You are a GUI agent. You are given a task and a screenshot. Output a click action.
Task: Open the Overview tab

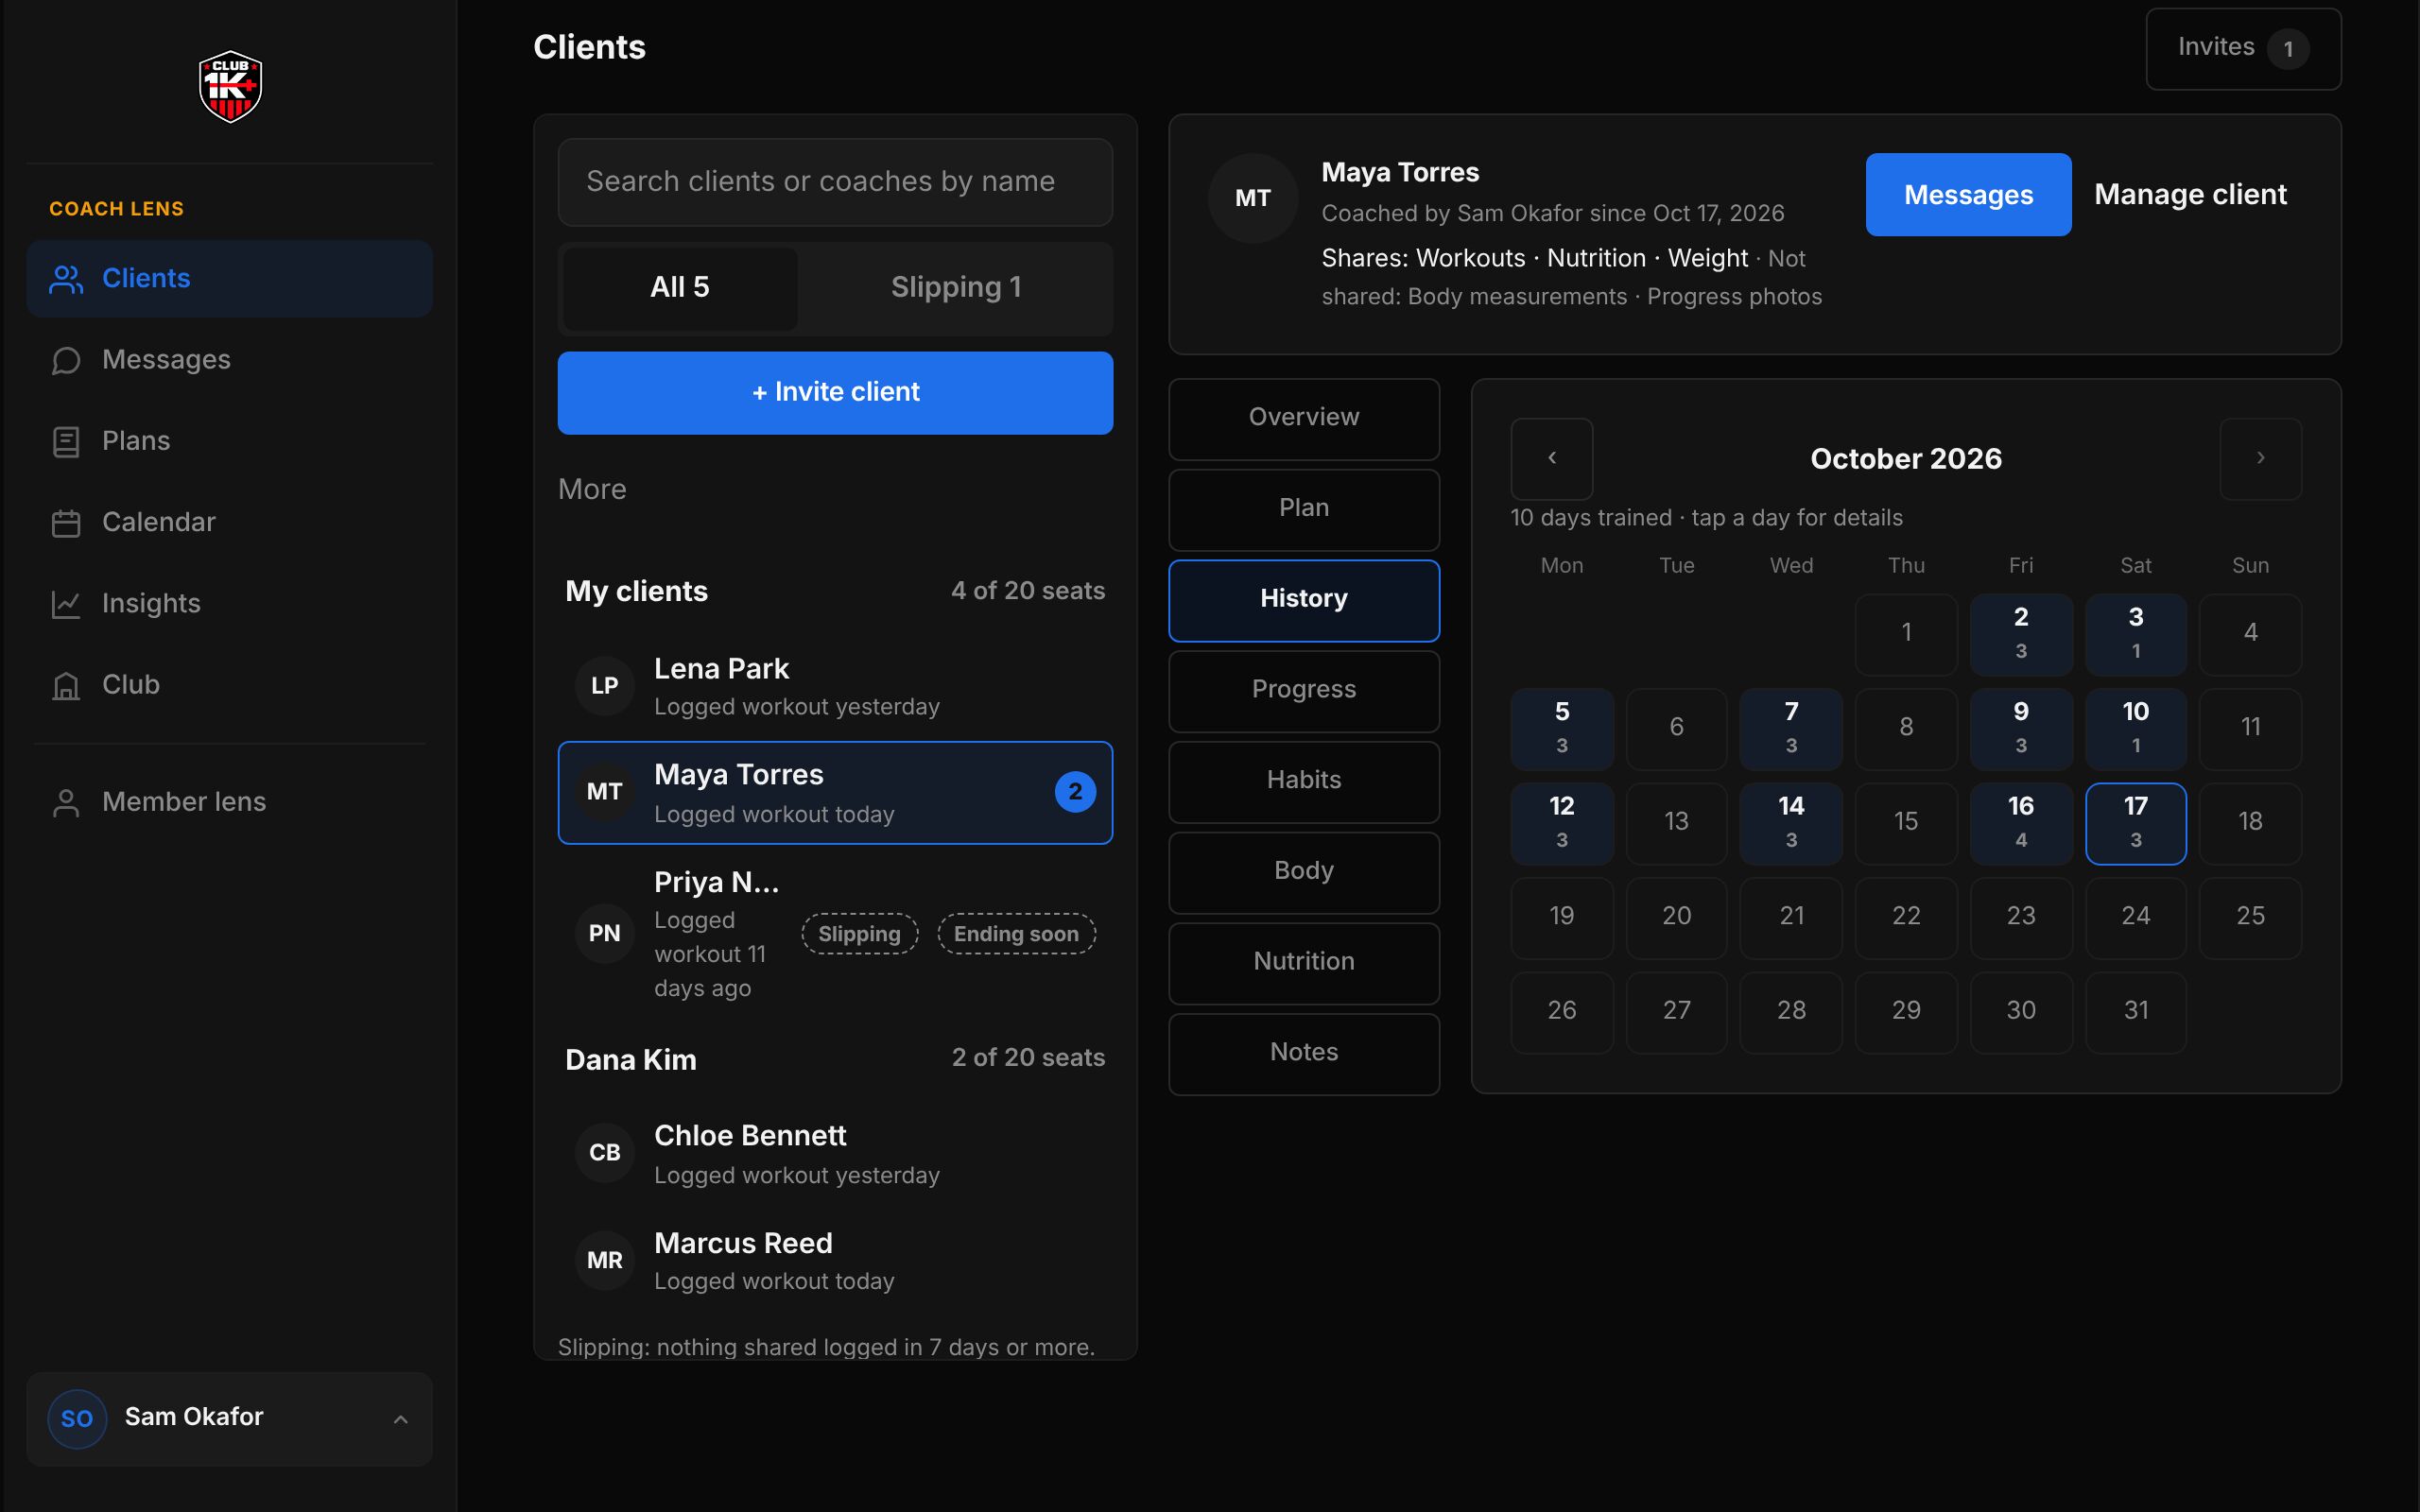[1304, 418]
